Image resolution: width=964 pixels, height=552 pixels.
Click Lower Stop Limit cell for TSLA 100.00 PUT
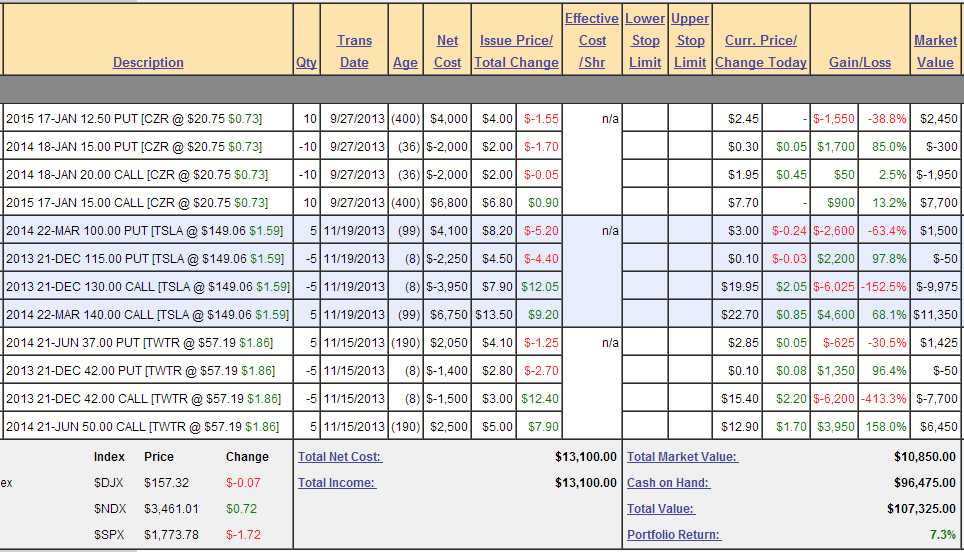(645, 230)
